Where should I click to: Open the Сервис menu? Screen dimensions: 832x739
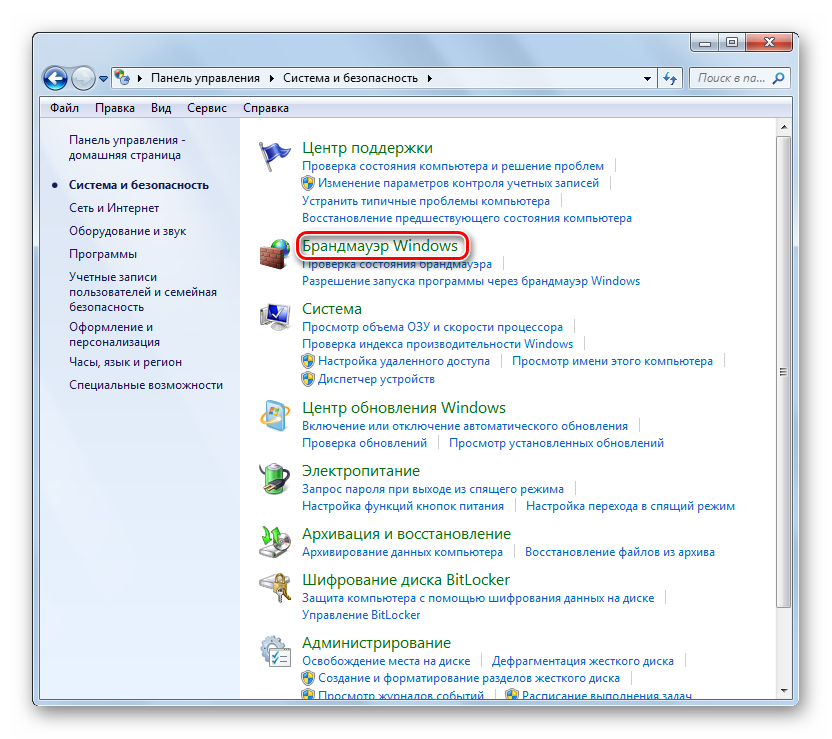(206, 108)
